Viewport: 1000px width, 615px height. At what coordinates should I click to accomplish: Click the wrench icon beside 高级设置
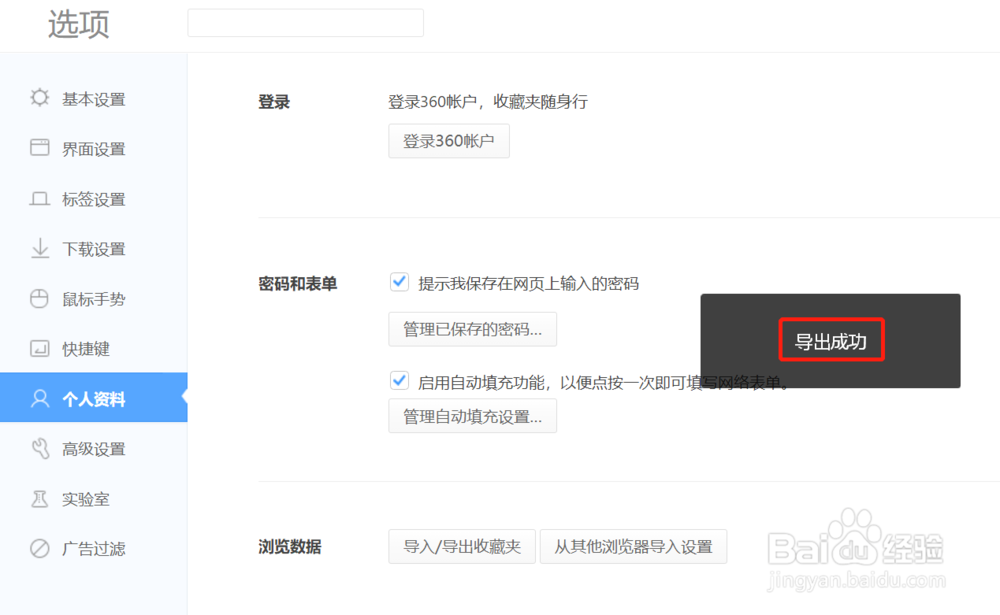coord(40,448)
